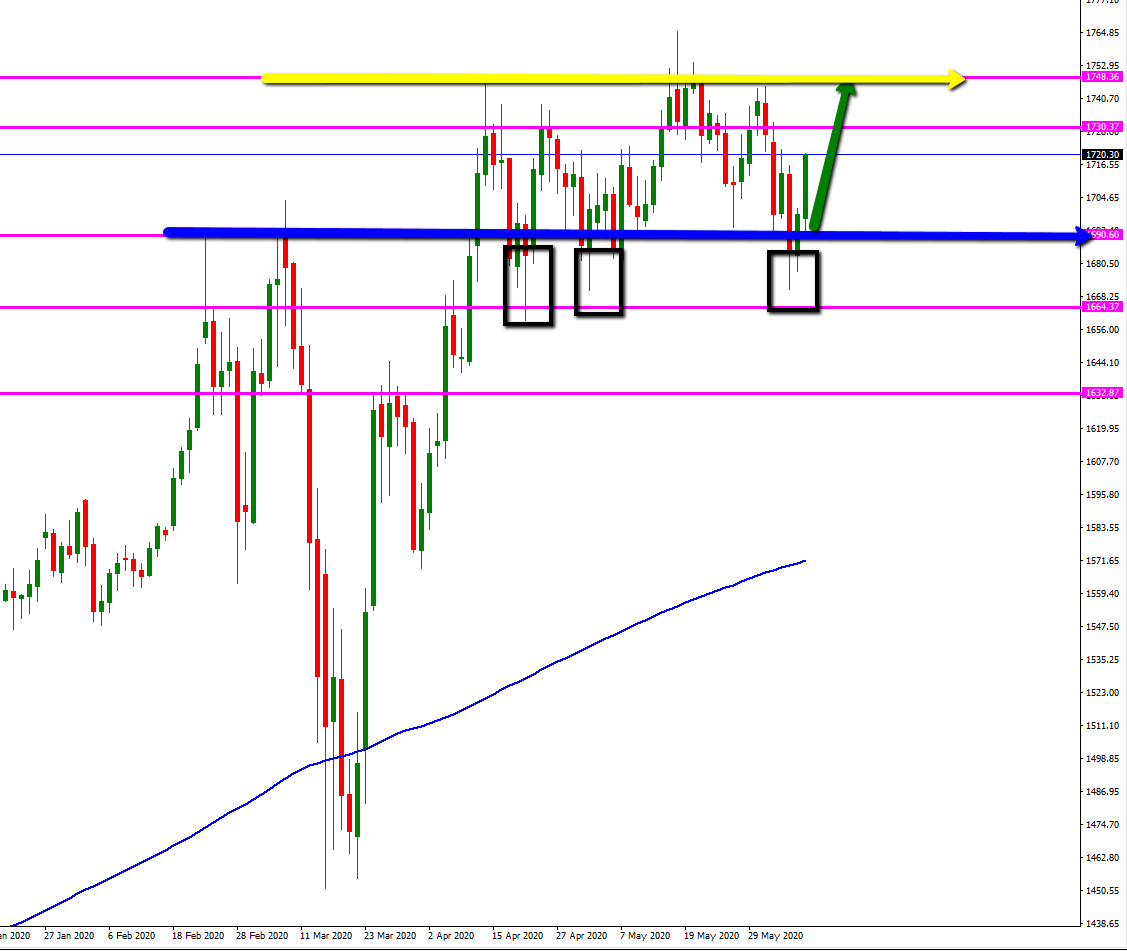Click the 6 Feb 2020 date label
The height and width of the screenshot is (951, 1127).
pos(132,936)
